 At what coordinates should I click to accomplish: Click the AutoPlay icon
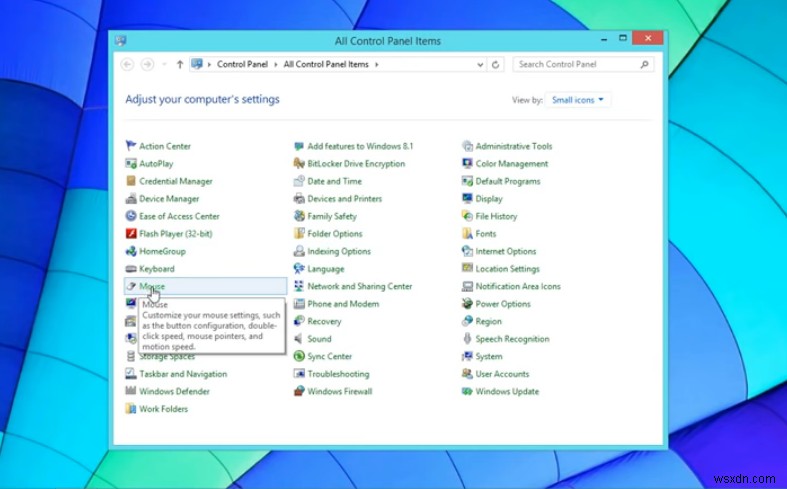tap(130, 163)
